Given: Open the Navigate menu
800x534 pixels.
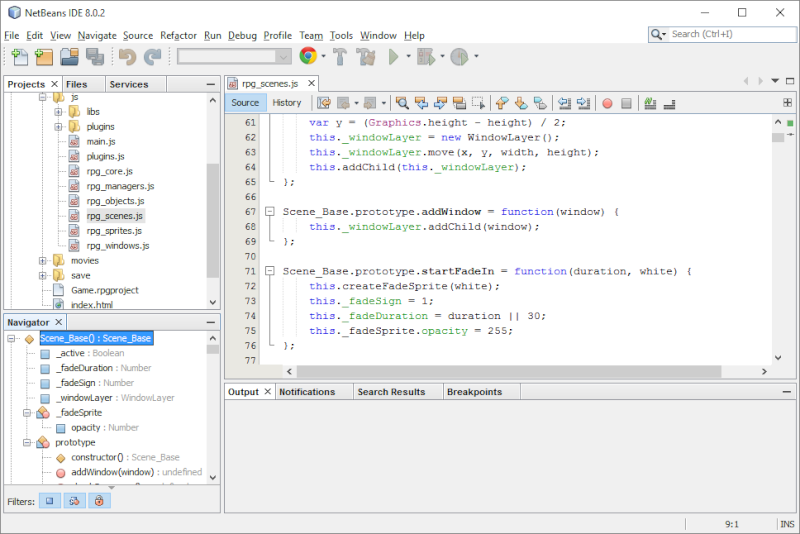Looking at the screenshot, I should click(x=97, y=35).
